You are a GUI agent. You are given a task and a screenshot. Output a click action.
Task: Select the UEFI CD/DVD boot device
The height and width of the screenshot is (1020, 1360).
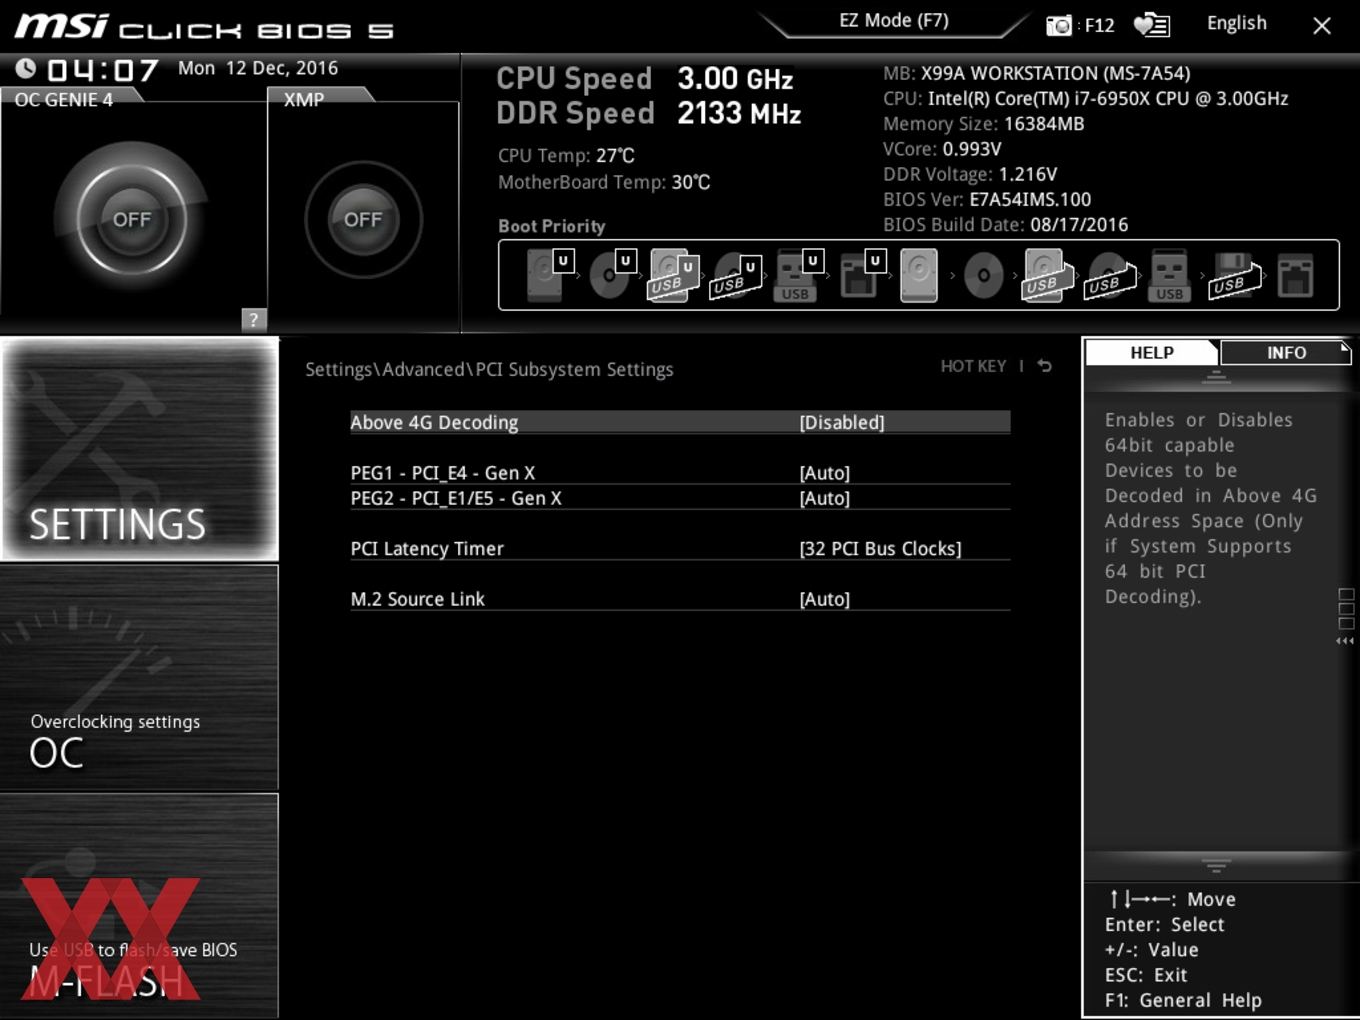(611, 275)
